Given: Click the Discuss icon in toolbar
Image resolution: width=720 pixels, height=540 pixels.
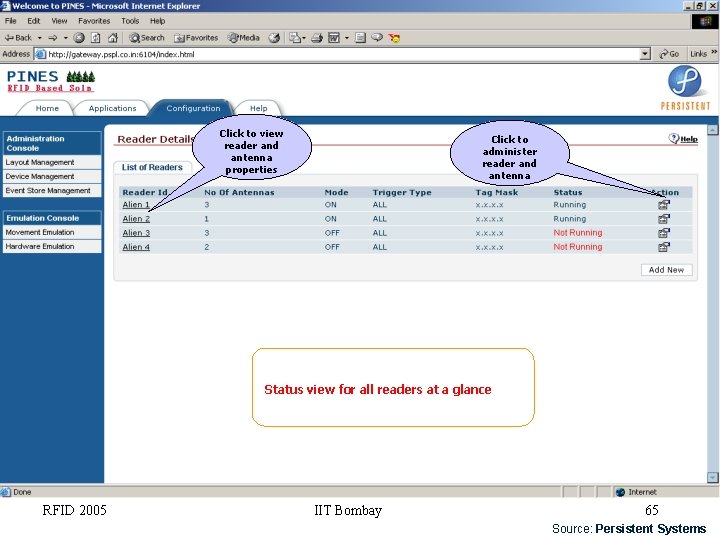Looking at the screenshot, I should (377, 38).
